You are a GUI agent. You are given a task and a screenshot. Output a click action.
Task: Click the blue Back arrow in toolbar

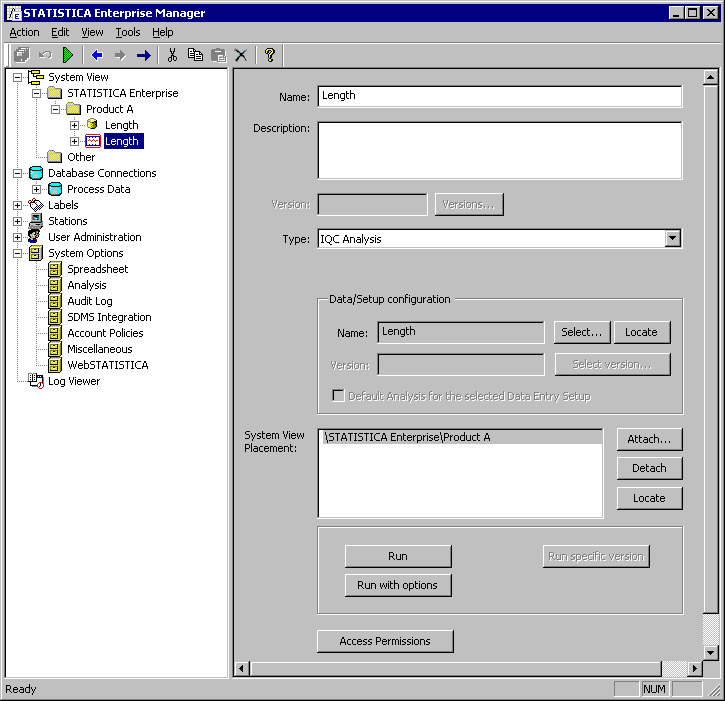97,55
